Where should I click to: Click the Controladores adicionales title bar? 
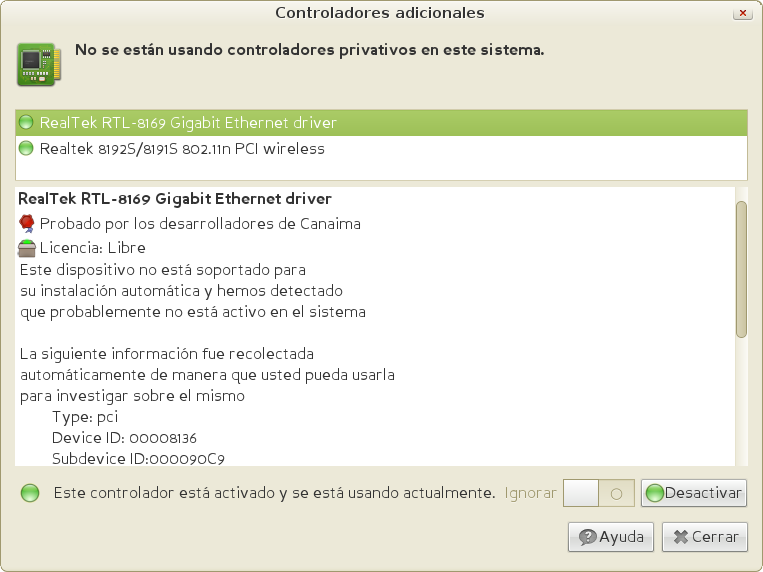coord(380,13)
